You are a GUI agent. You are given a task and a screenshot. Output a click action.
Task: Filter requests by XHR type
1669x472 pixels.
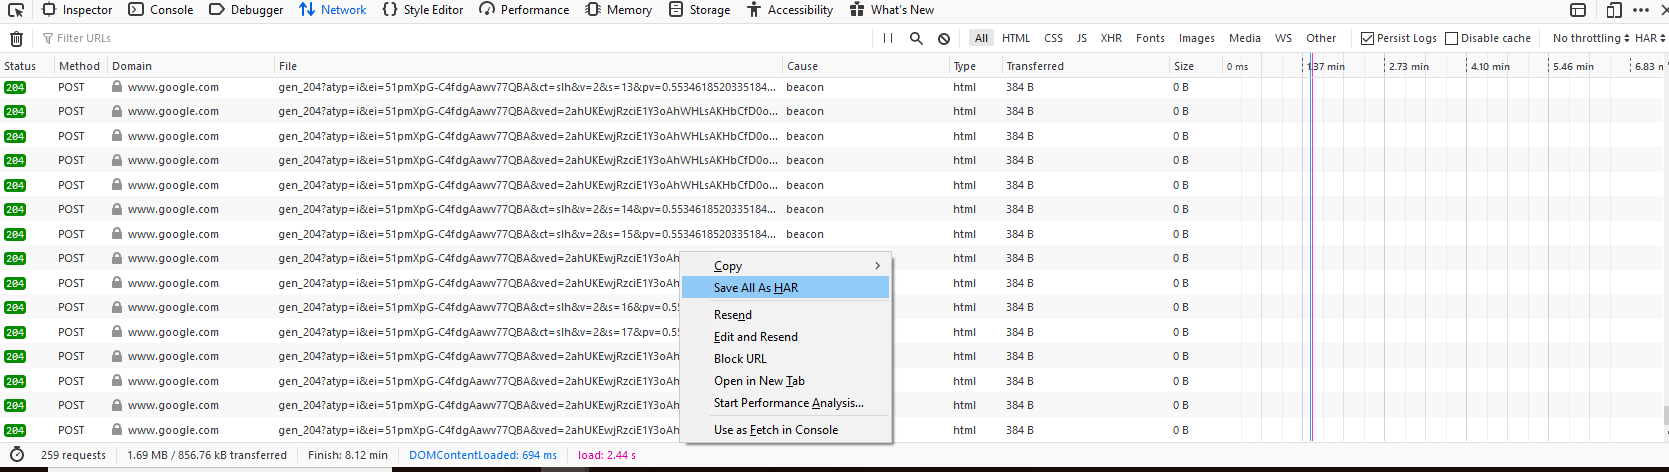click(1111, 39)
